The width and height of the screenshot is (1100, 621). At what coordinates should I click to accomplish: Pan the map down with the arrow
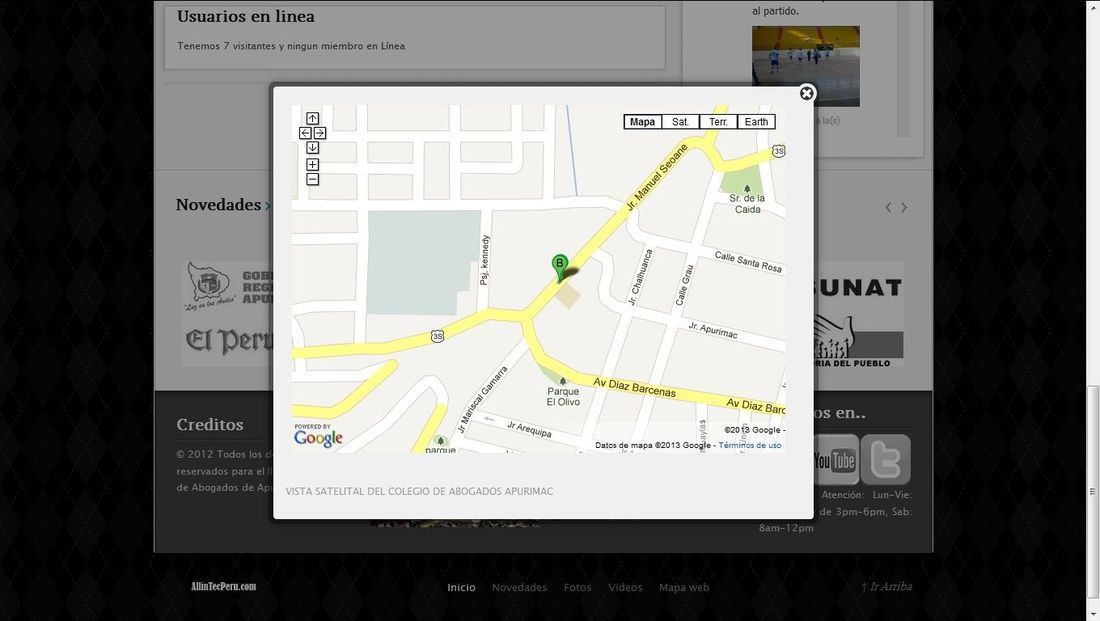(x=313, y=147)
